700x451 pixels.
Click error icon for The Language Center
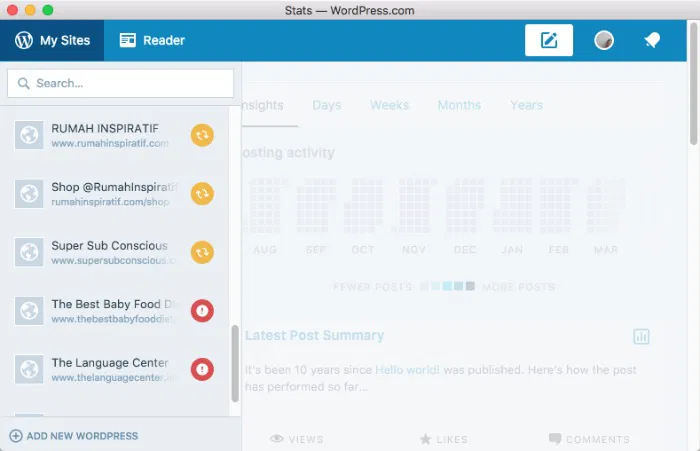(x=202, y=369)
